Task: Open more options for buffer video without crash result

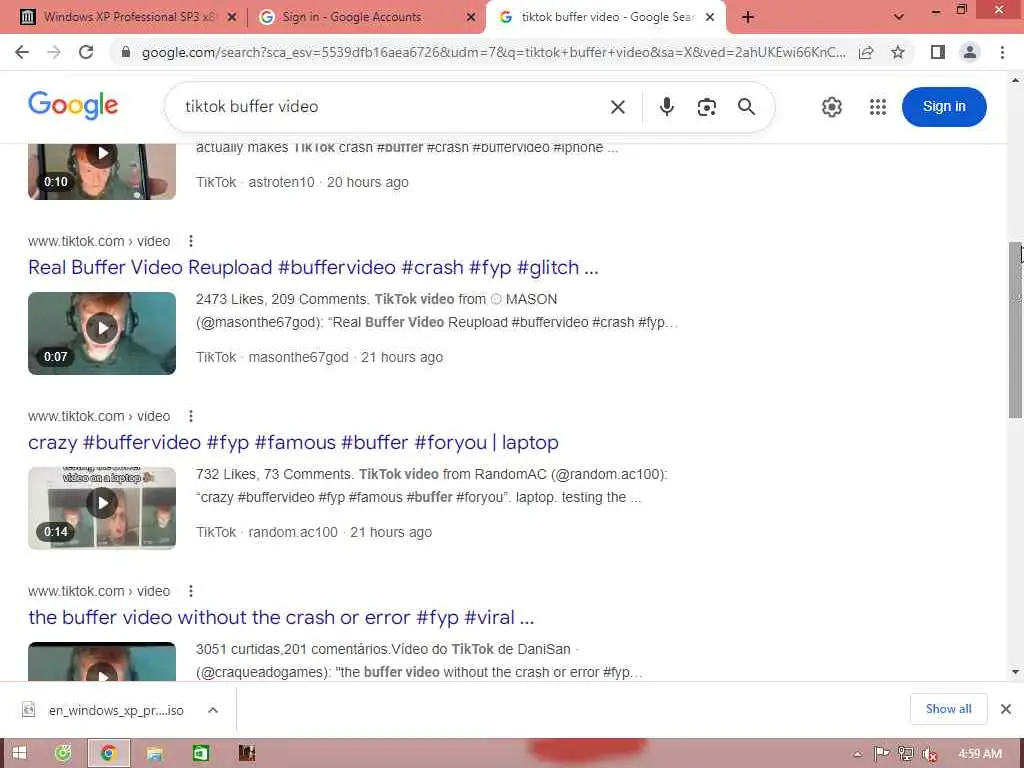Action: click(x=191, y=591)
